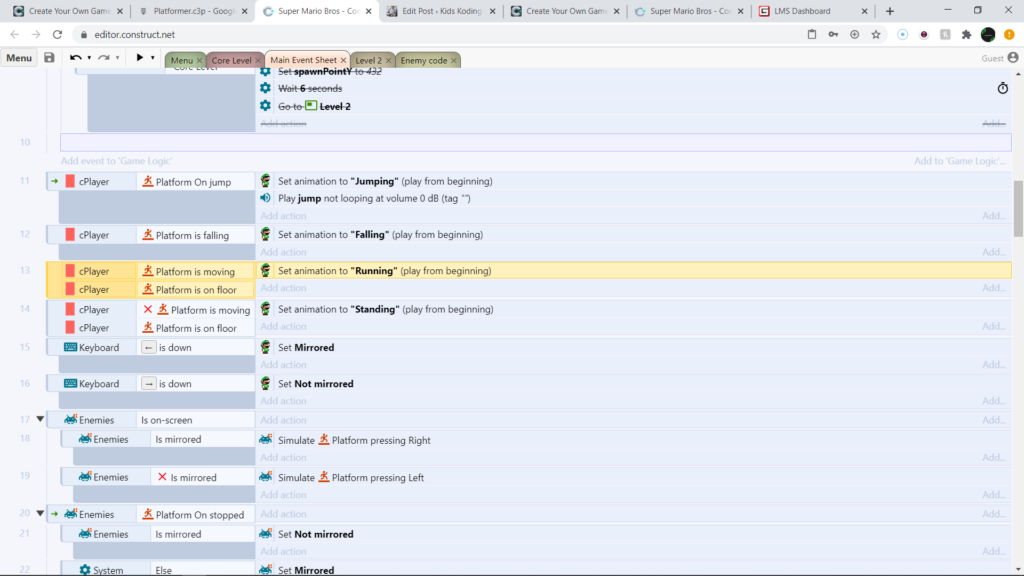
Task: Open the preview options dropdown arrow
Action: click(x=153, y=57)
